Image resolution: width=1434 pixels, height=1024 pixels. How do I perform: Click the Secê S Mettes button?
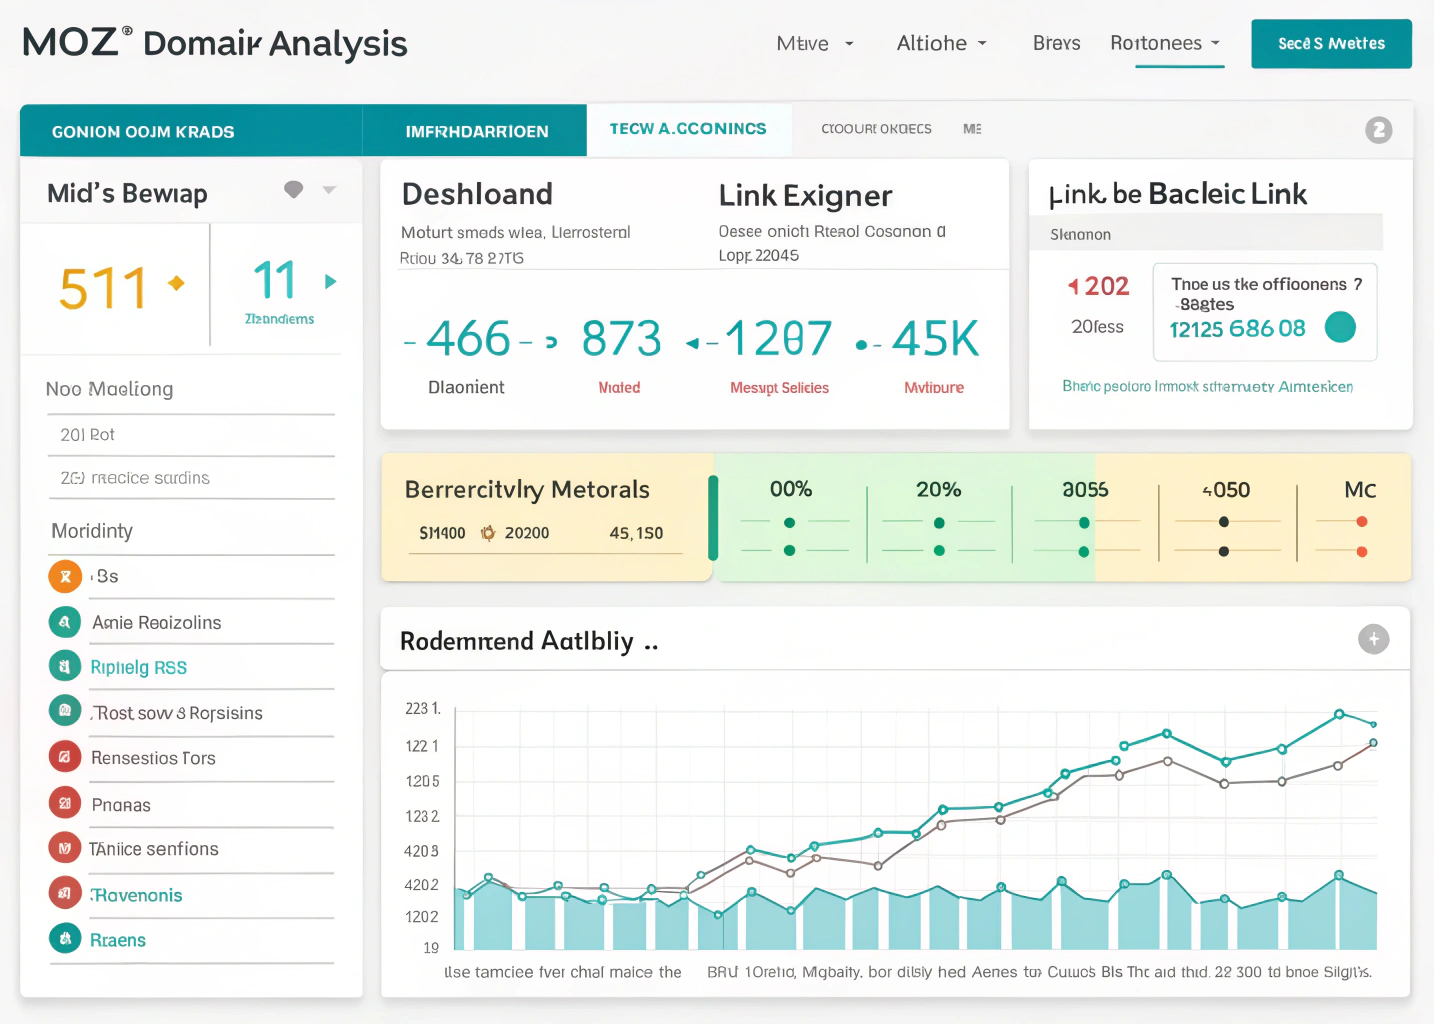1331,43
